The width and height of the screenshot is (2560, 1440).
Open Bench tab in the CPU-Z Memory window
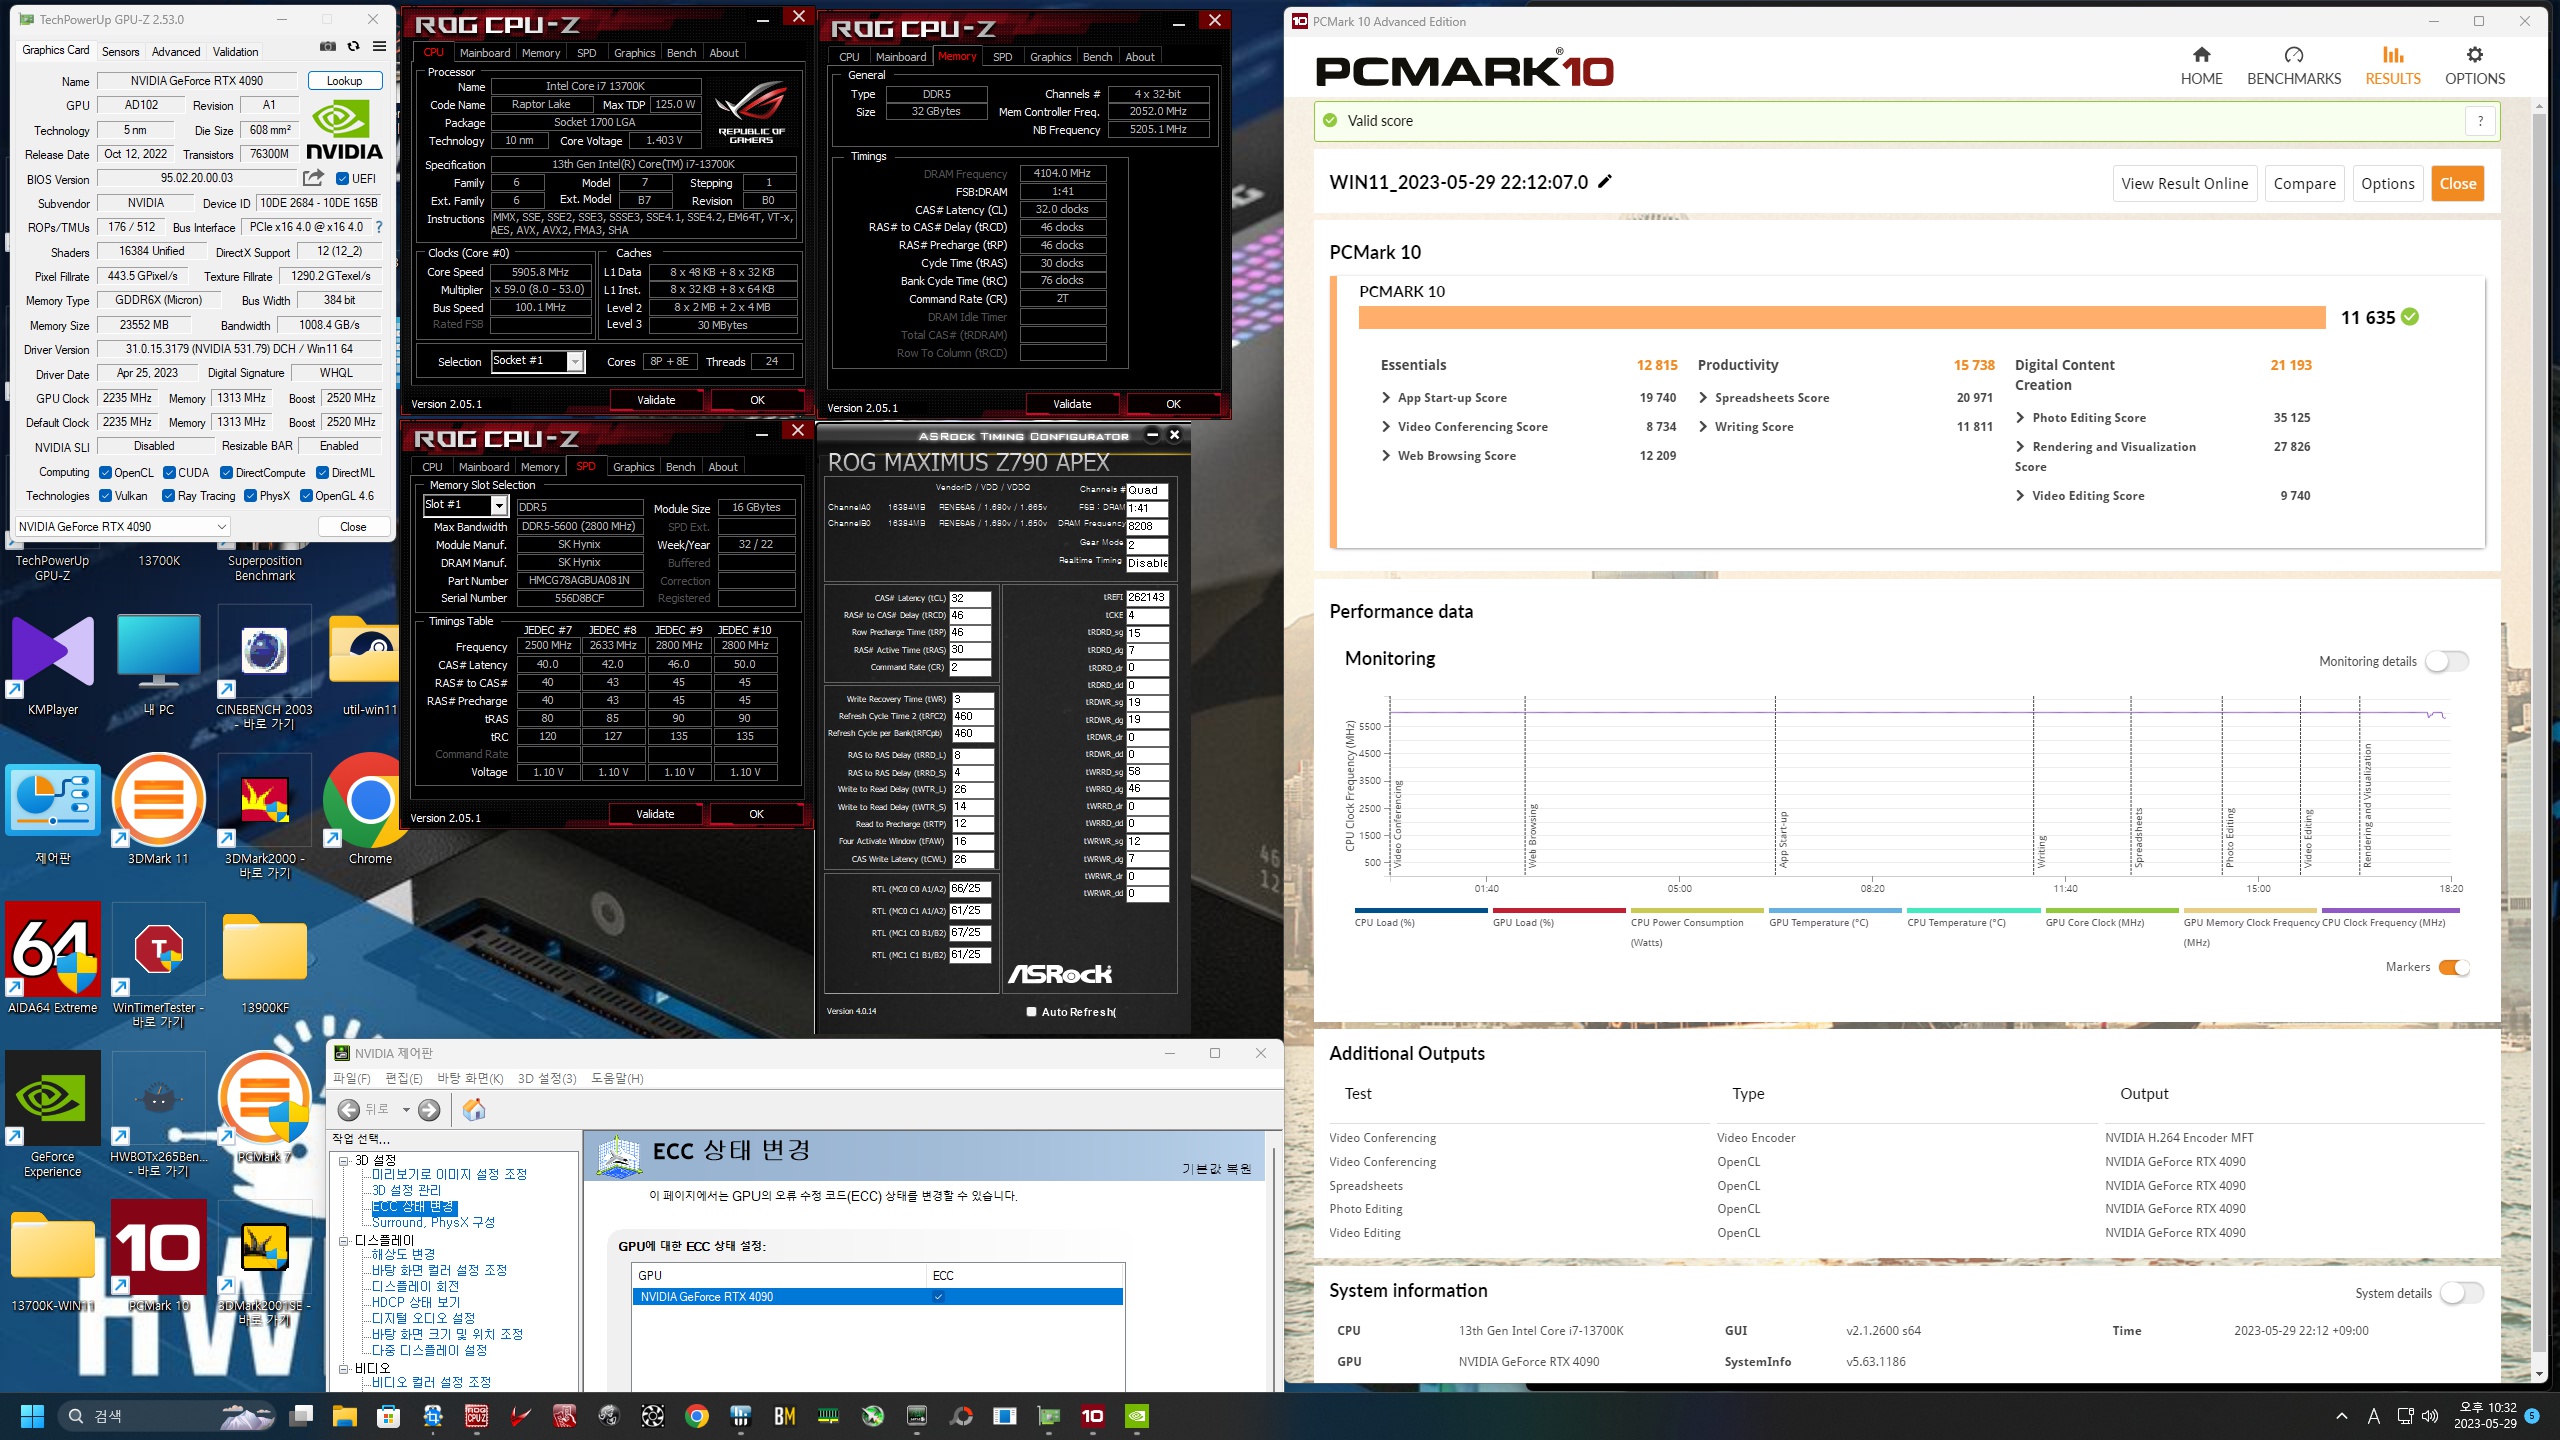pos(1097,57)
